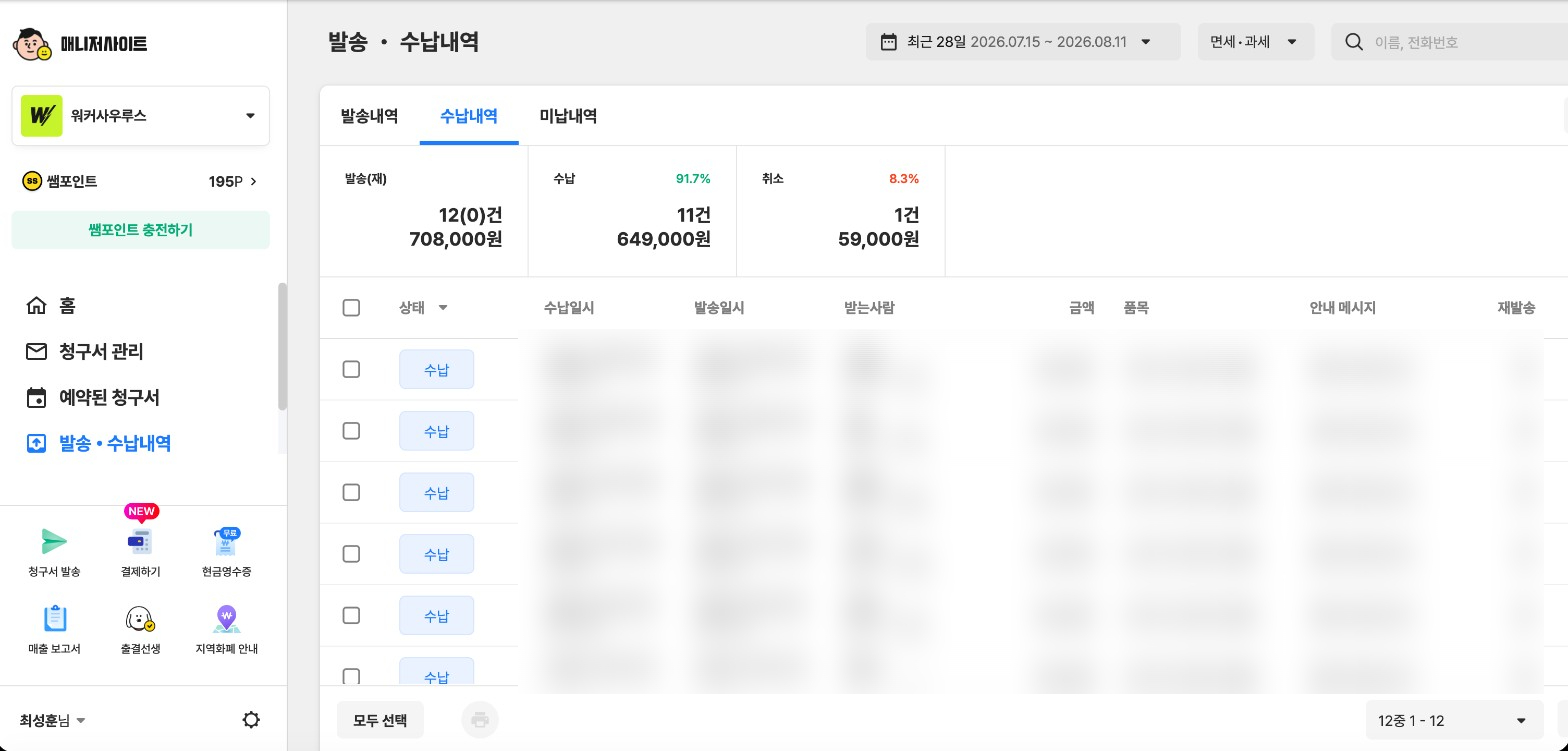
Task: Click the 안내 메시지 column header
Action: pyautogui.click(x=1343, y=308)
